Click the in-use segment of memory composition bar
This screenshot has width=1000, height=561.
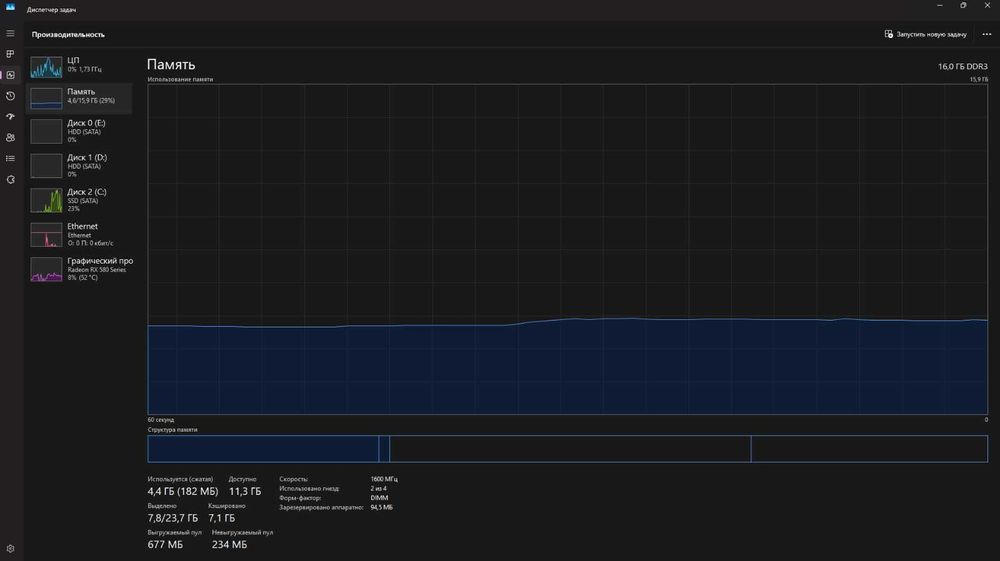click(263, 449)
